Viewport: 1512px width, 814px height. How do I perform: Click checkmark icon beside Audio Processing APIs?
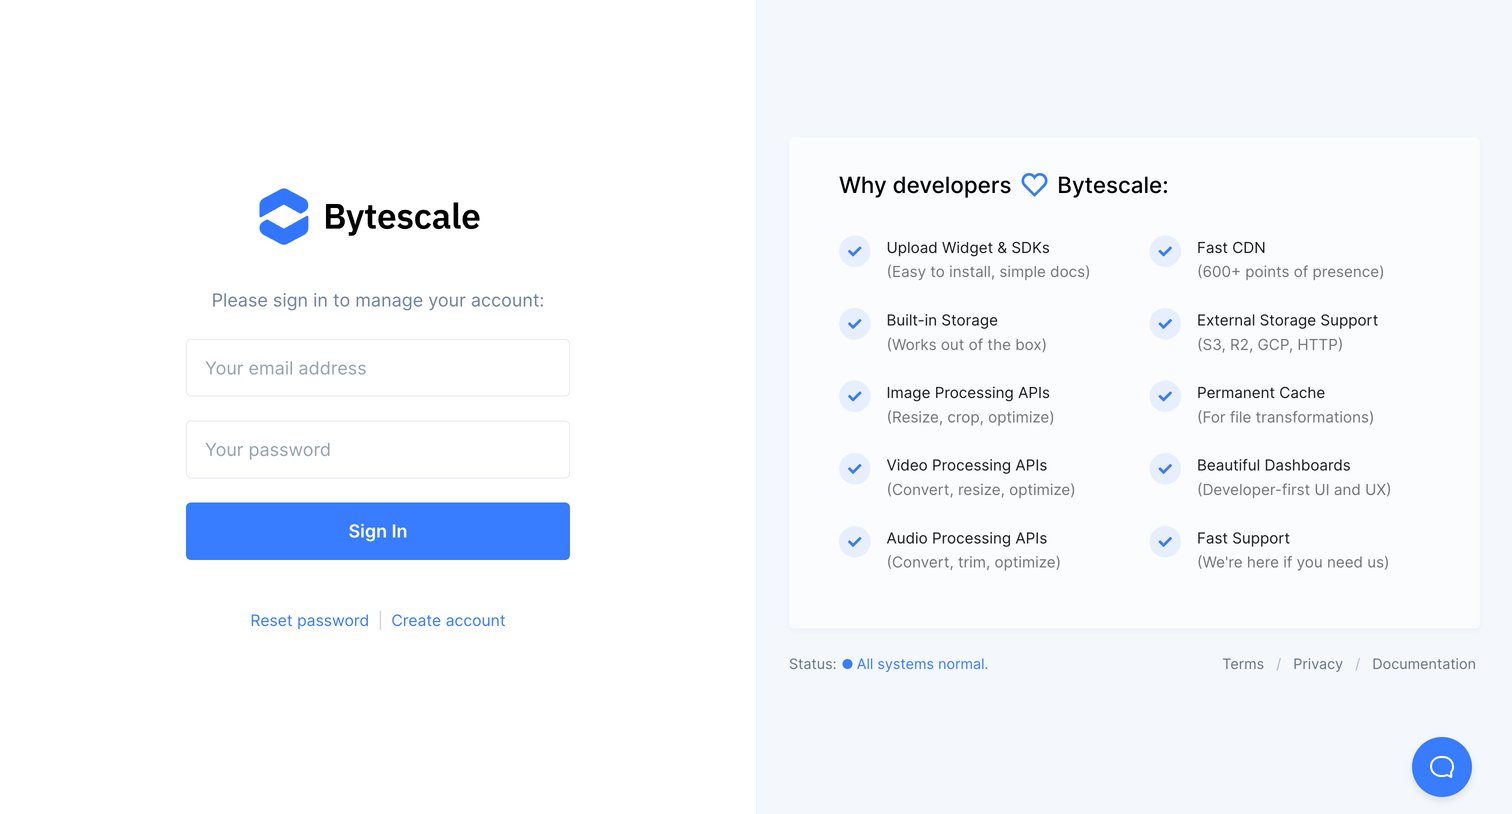[854, 541]
